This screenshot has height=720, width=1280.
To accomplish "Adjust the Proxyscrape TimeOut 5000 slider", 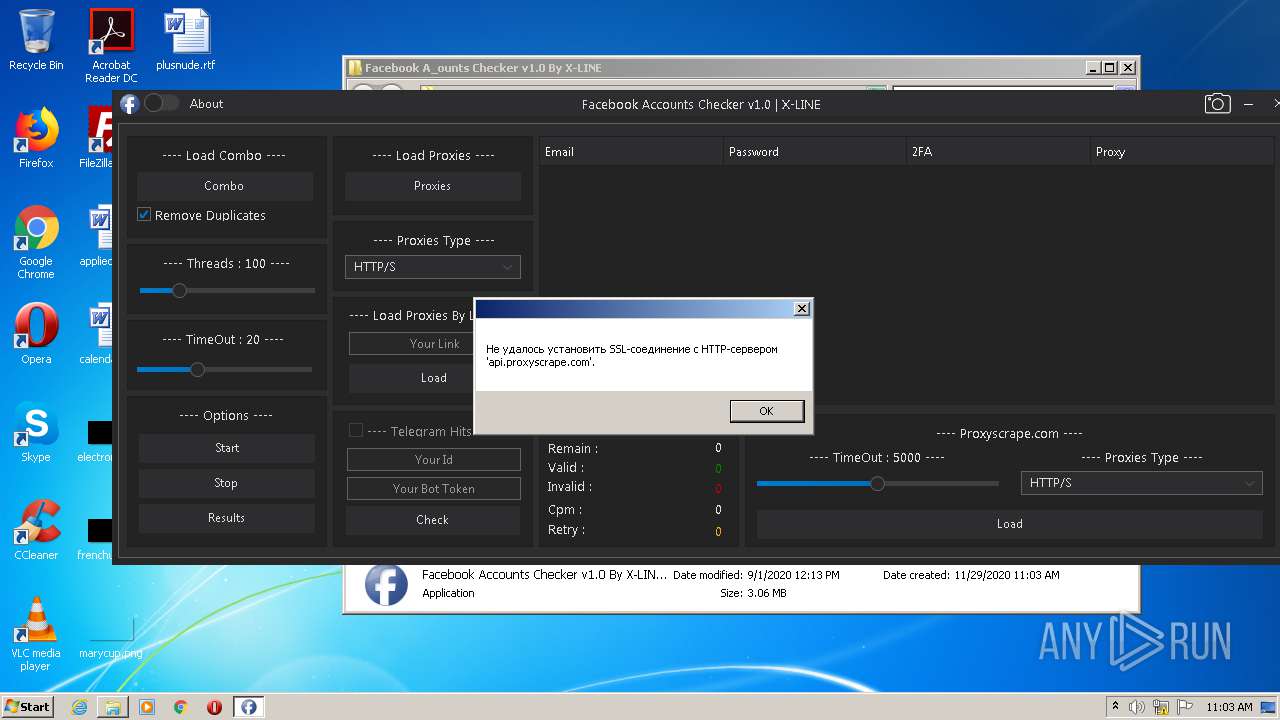I will coord(877,484).
